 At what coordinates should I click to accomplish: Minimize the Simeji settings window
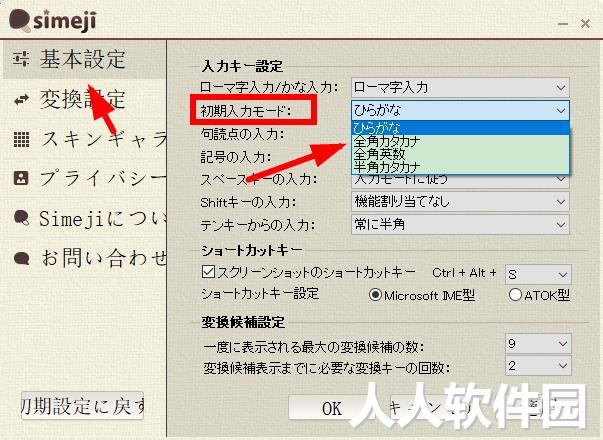(x=563, y=24)
